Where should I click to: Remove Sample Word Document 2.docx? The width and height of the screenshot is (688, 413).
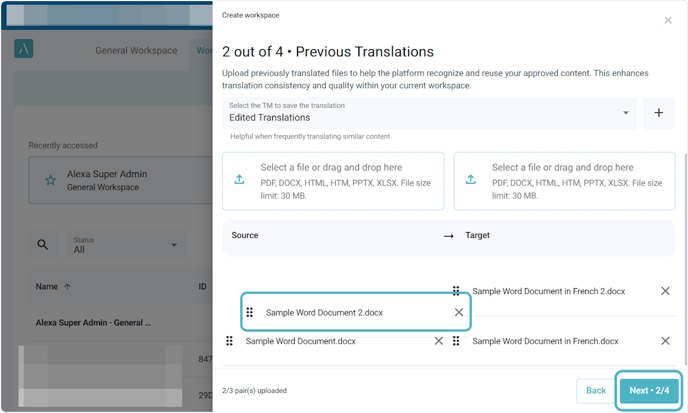tap(459, 312)
